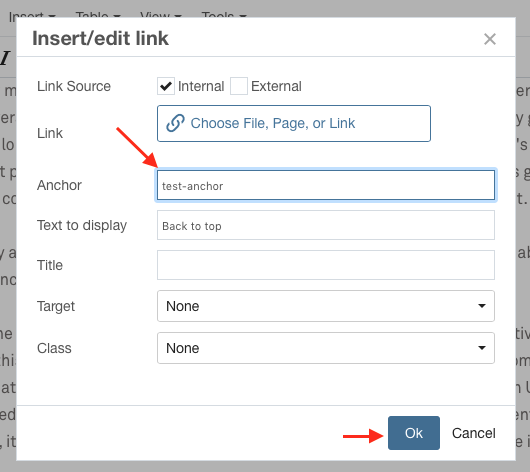Screen dimensions: 530x472
Task: Open the Tools menu
Action: [224, 16]
